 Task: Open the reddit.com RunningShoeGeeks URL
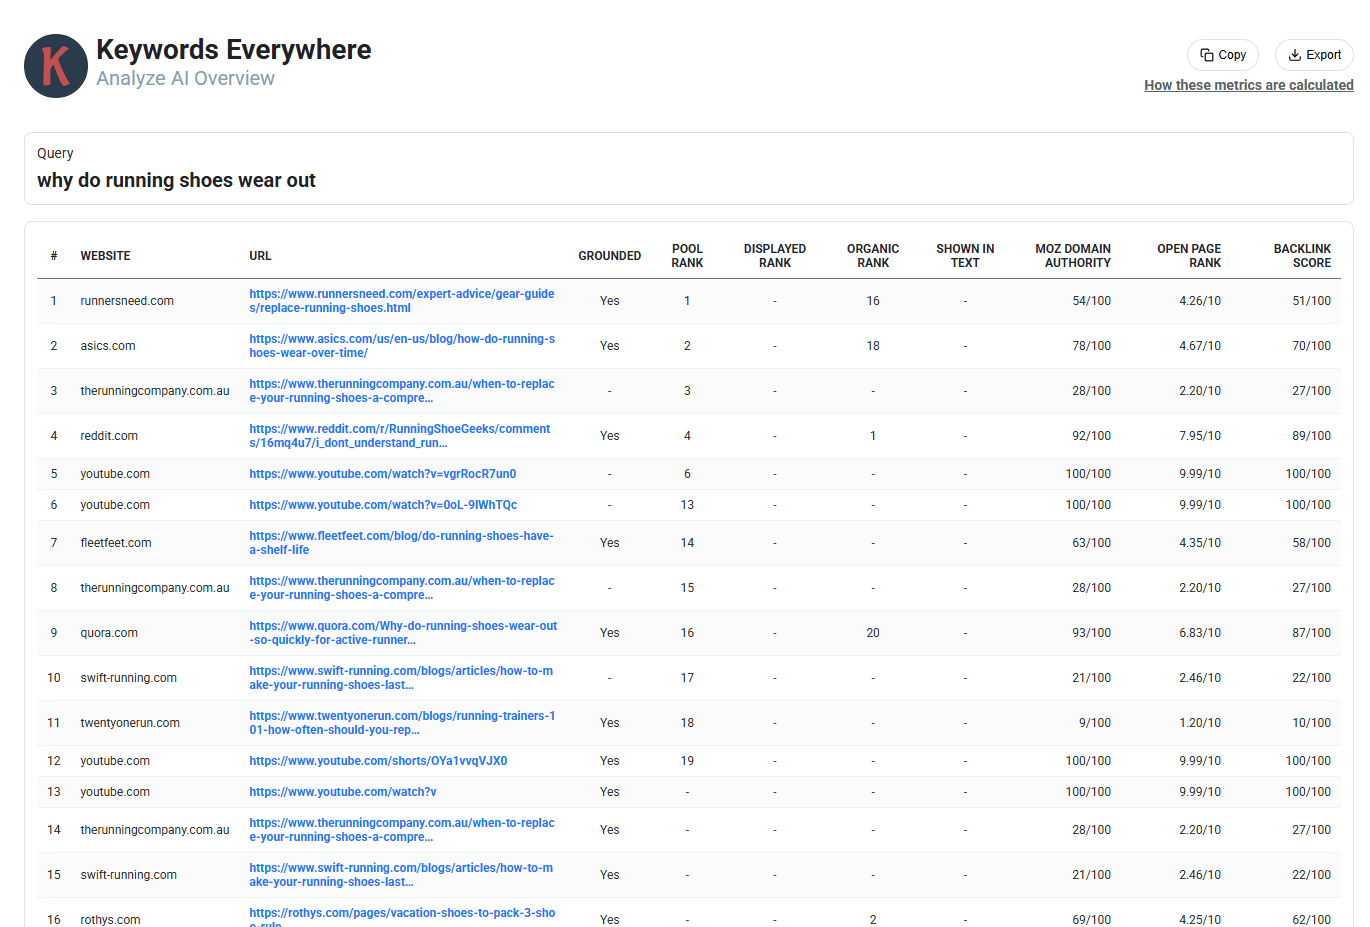[400, 436]
